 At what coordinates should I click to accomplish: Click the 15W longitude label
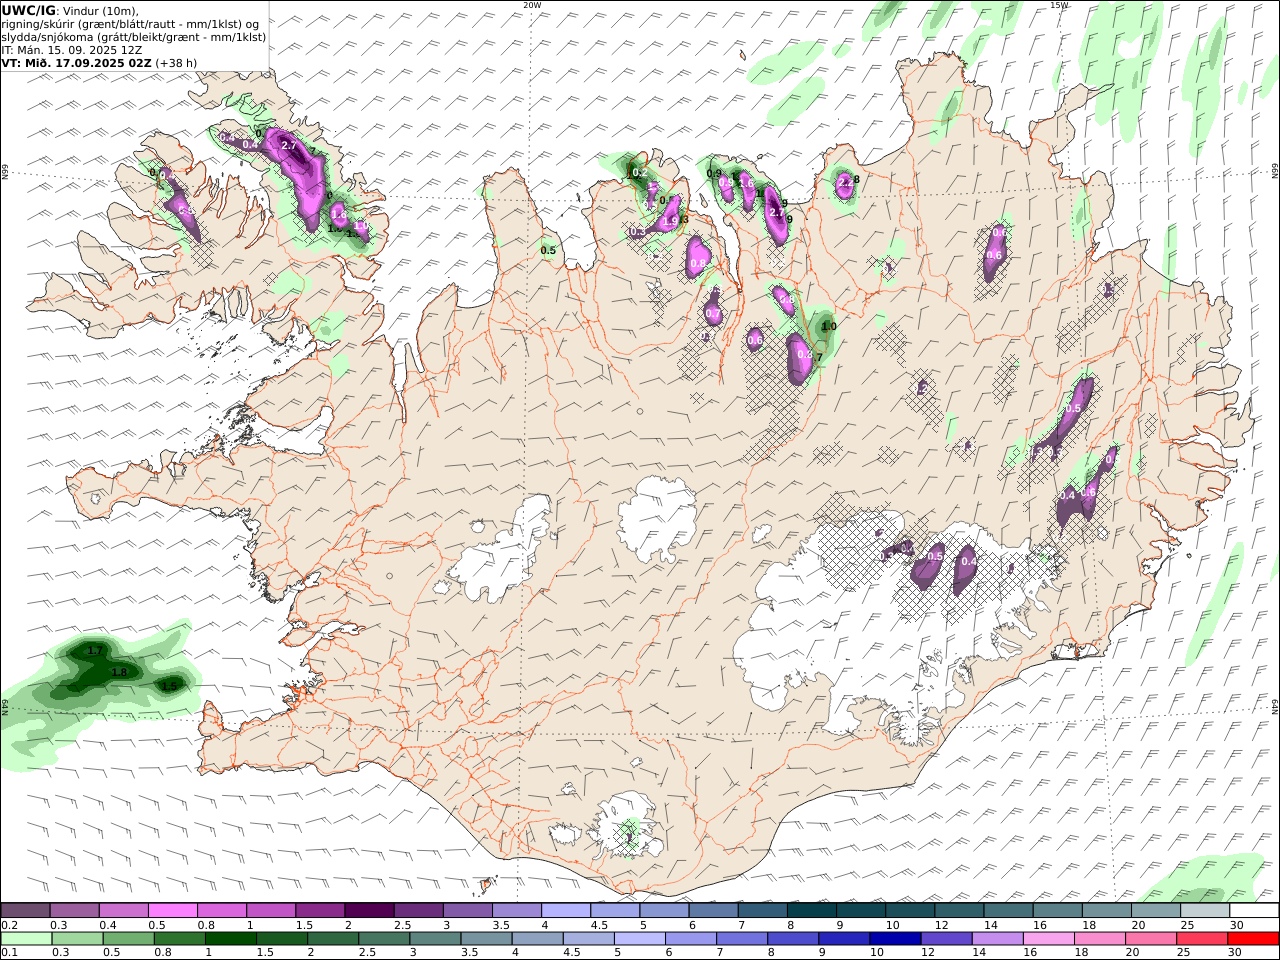[1059, 5]
